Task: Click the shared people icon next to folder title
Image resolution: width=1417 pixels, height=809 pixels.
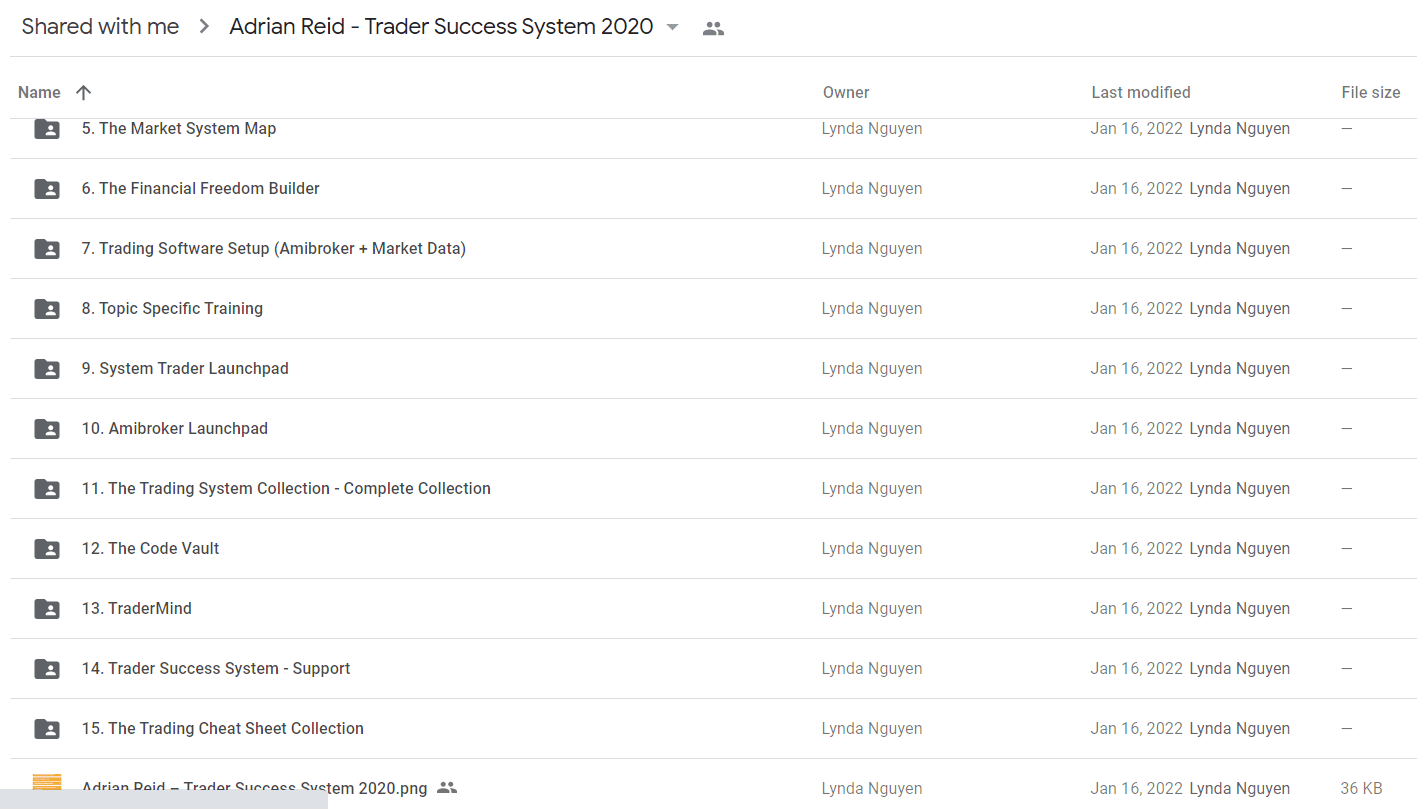Action: coord(713,29)
